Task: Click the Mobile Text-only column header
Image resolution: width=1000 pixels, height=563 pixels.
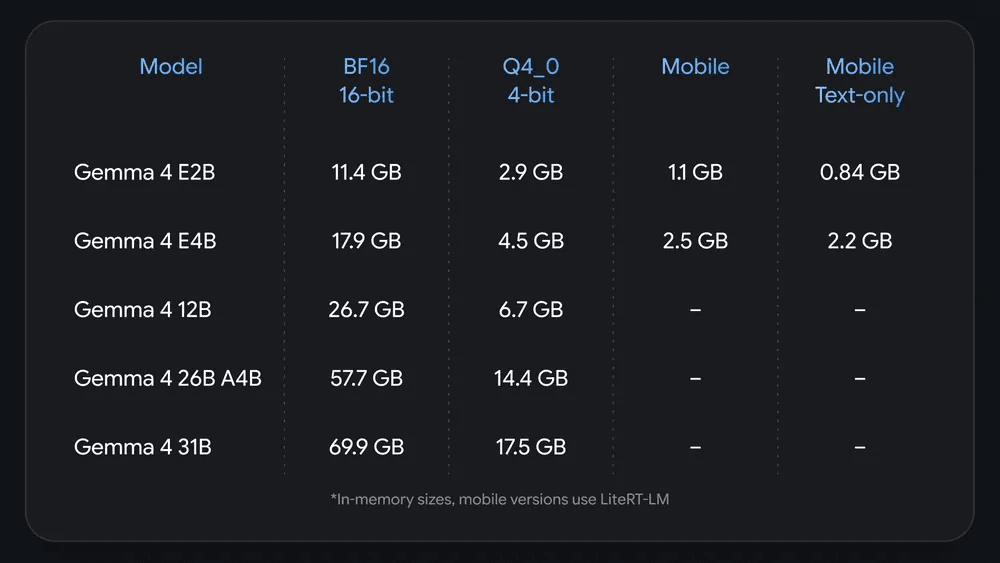Action: coord(860,80)
